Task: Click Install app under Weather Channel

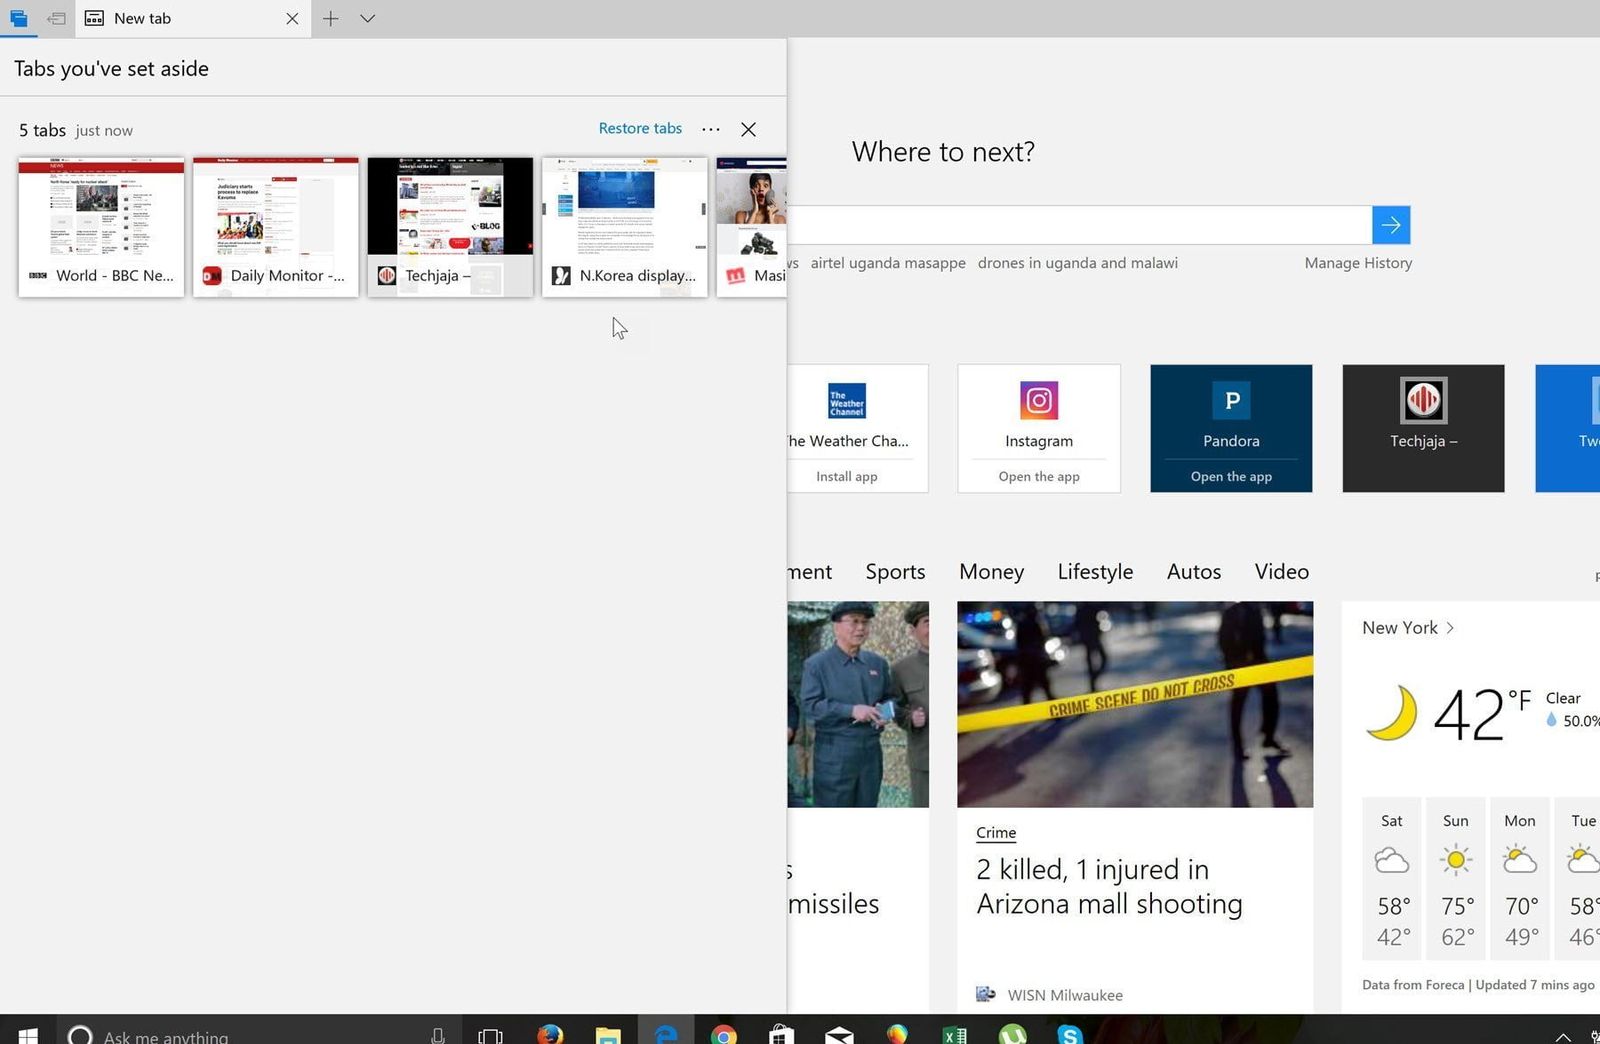Action: (847, 476)
